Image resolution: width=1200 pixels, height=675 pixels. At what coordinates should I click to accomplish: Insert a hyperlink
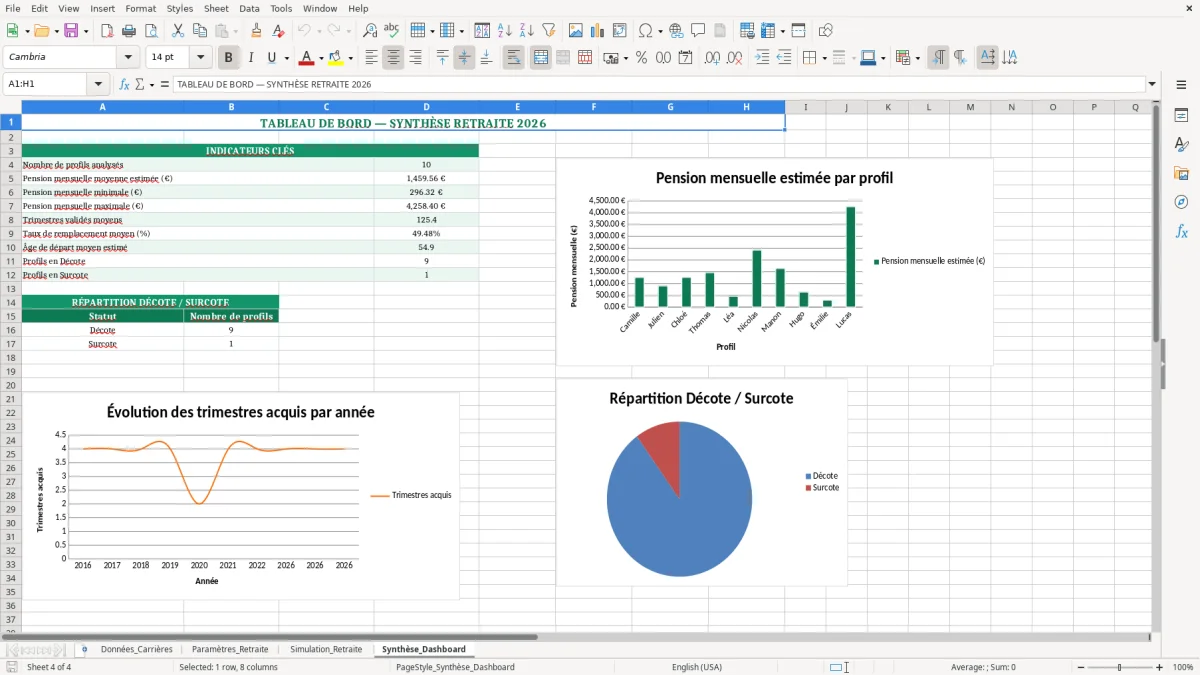tap(676, 31)
